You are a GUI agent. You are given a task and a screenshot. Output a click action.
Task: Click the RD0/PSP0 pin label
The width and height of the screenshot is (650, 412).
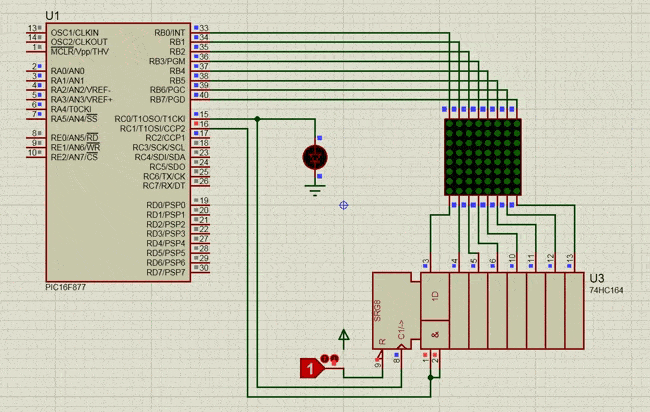[166, 205]
